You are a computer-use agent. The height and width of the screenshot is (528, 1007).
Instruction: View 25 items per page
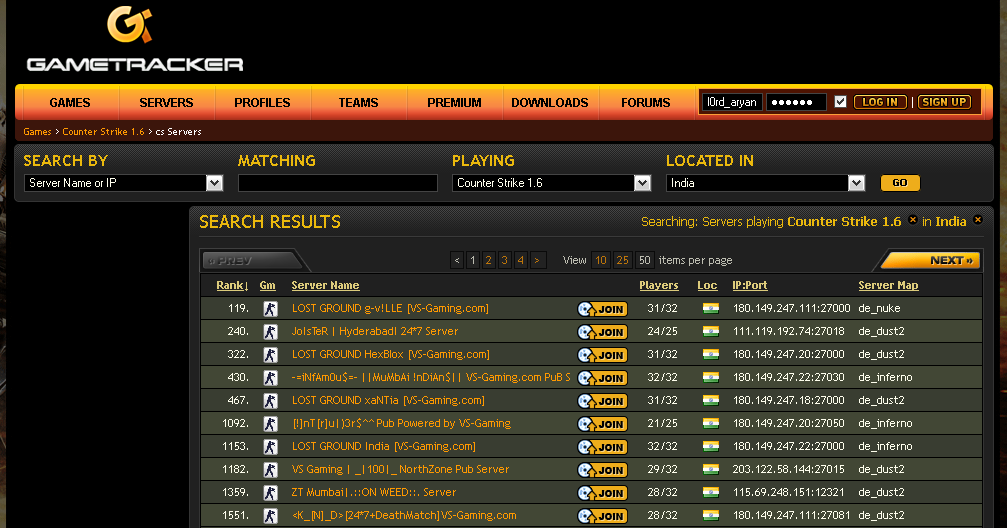622,260
